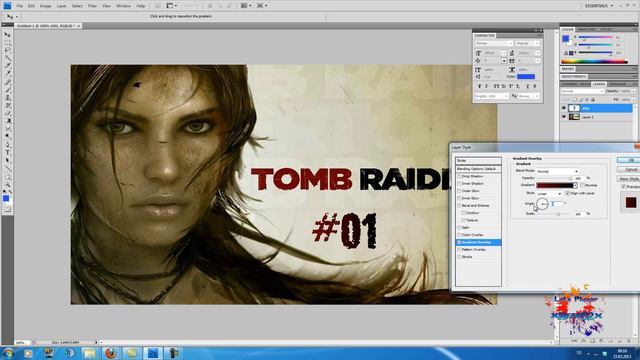Viewport: 640px width, 360px height.
Task: Click the Layer 1 image thumbnail
Action: 574,117
